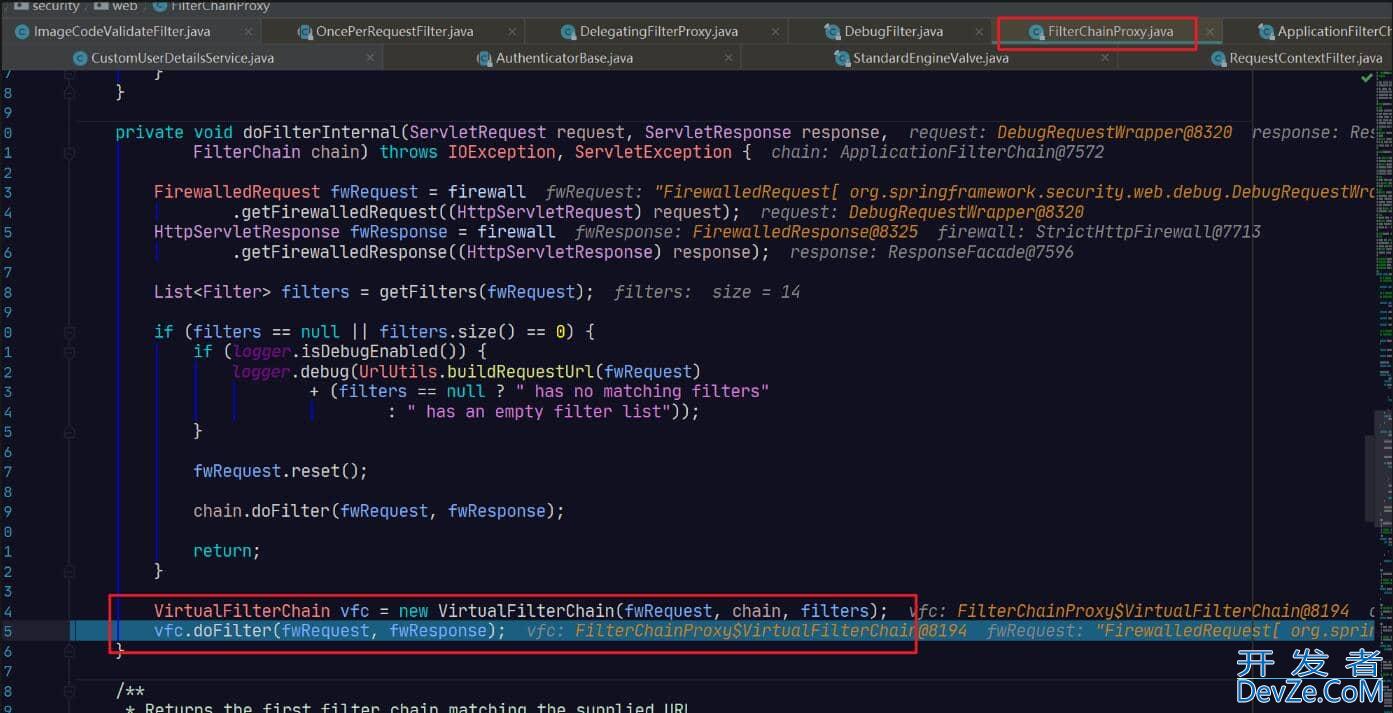Close the DebugFilter.java tab
The height and width of the screenshot is (713, 1393).
click(980, 32)
